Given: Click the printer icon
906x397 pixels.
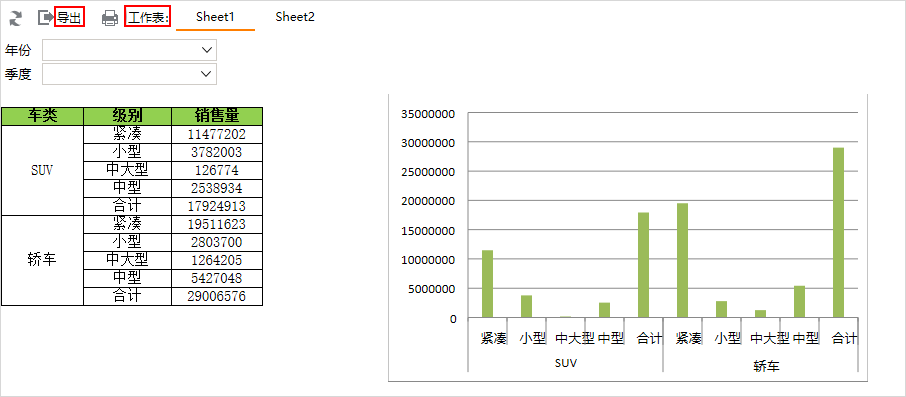Looking at the screenshot, I should pos(110,18).
